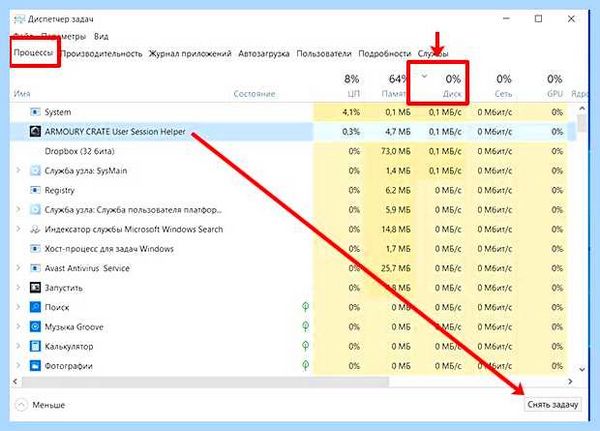Click Меньше to collapse details
The height and width of the screenshot is (431, 600).
pos(40,405)
